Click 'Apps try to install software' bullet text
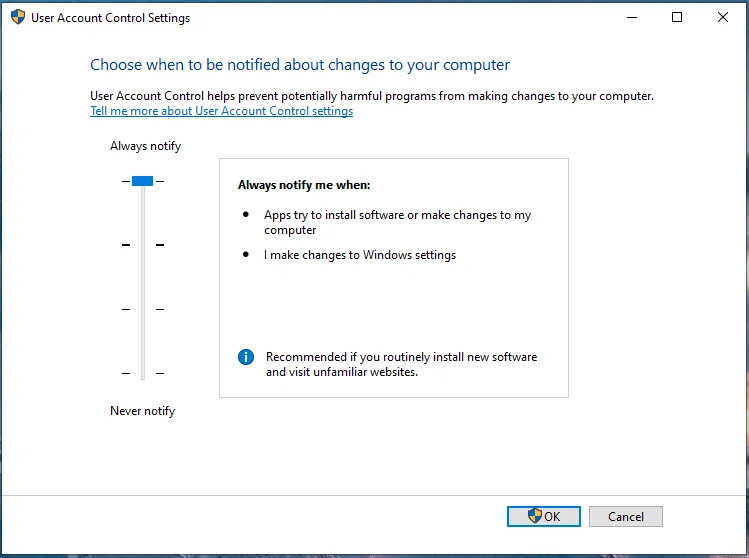749x558 pixels. click(x=397, y=222)
